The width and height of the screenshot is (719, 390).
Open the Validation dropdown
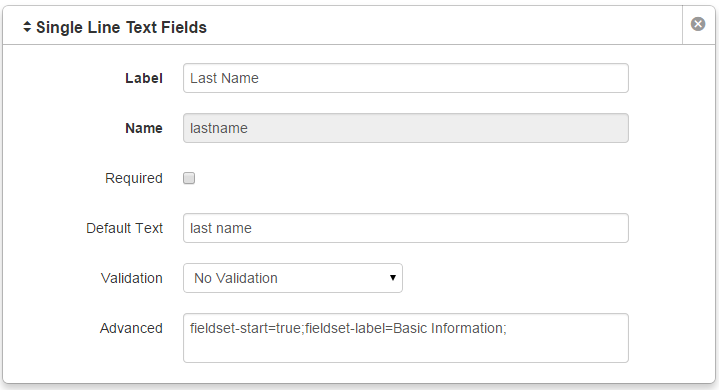coord(293,278)
